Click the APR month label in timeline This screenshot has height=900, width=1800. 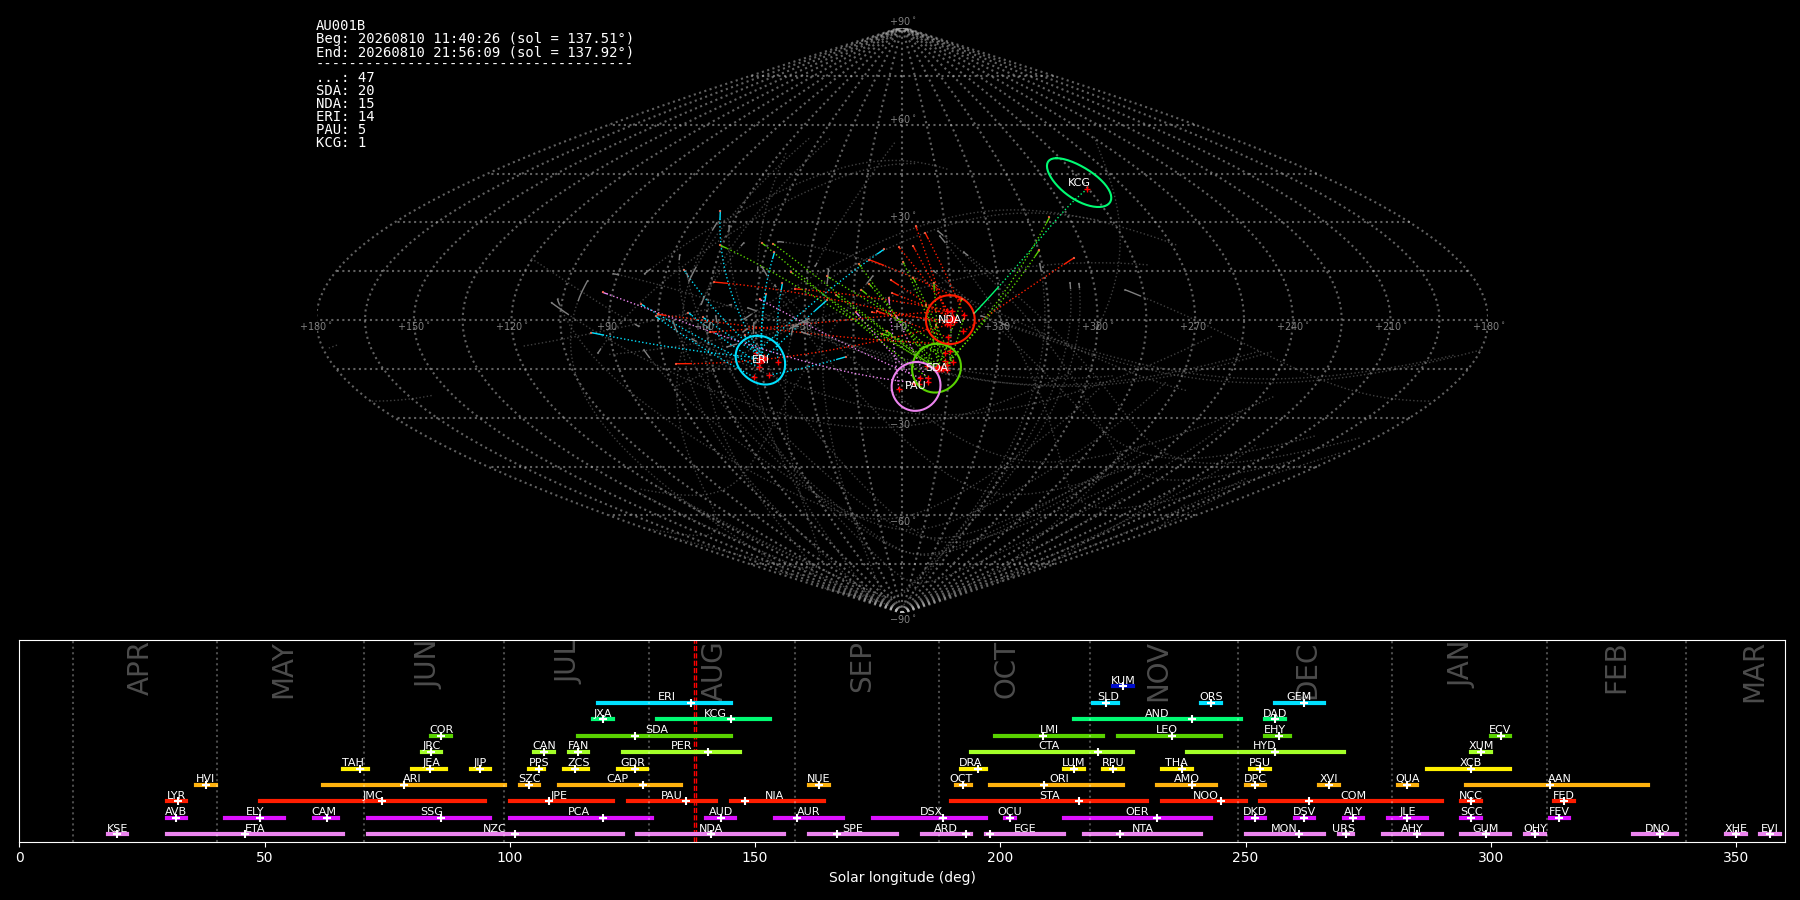(x=138, y=669)
